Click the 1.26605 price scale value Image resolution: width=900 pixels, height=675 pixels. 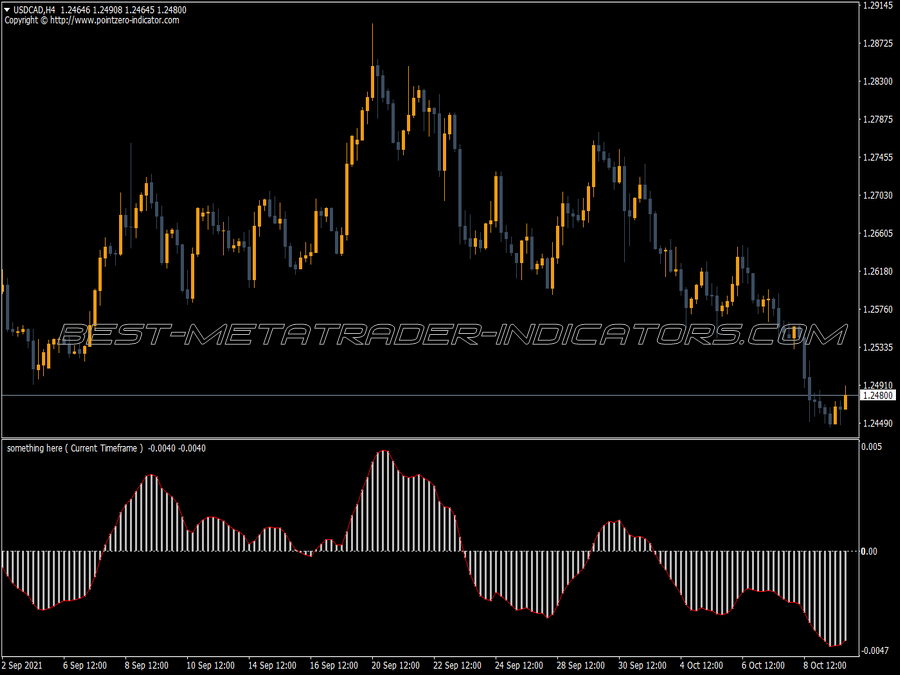[878, 233]
